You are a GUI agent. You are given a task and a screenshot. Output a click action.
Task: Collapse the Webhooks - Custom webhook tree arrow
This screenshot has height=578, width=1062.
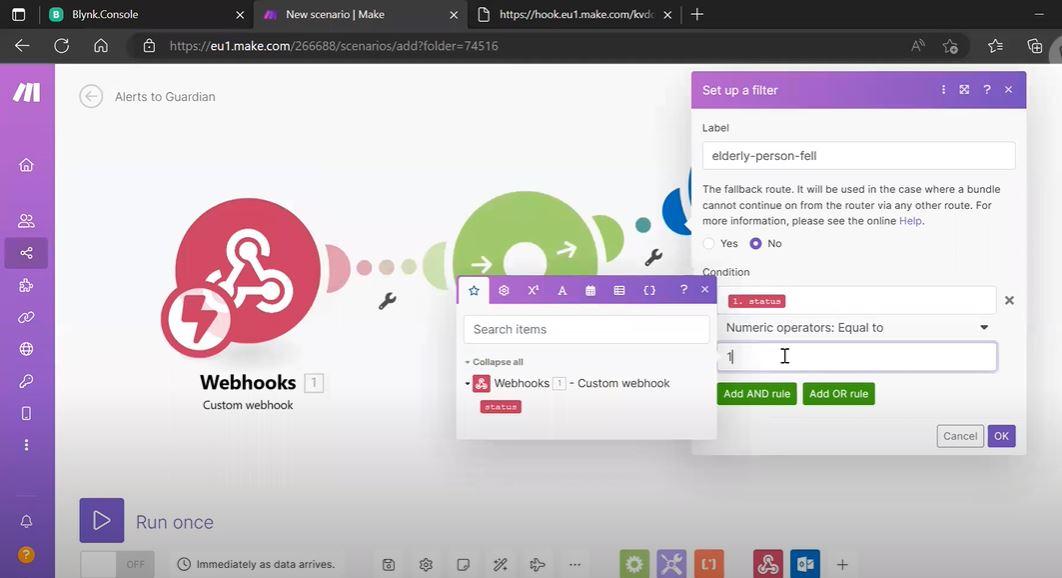(x=467, y=384)
